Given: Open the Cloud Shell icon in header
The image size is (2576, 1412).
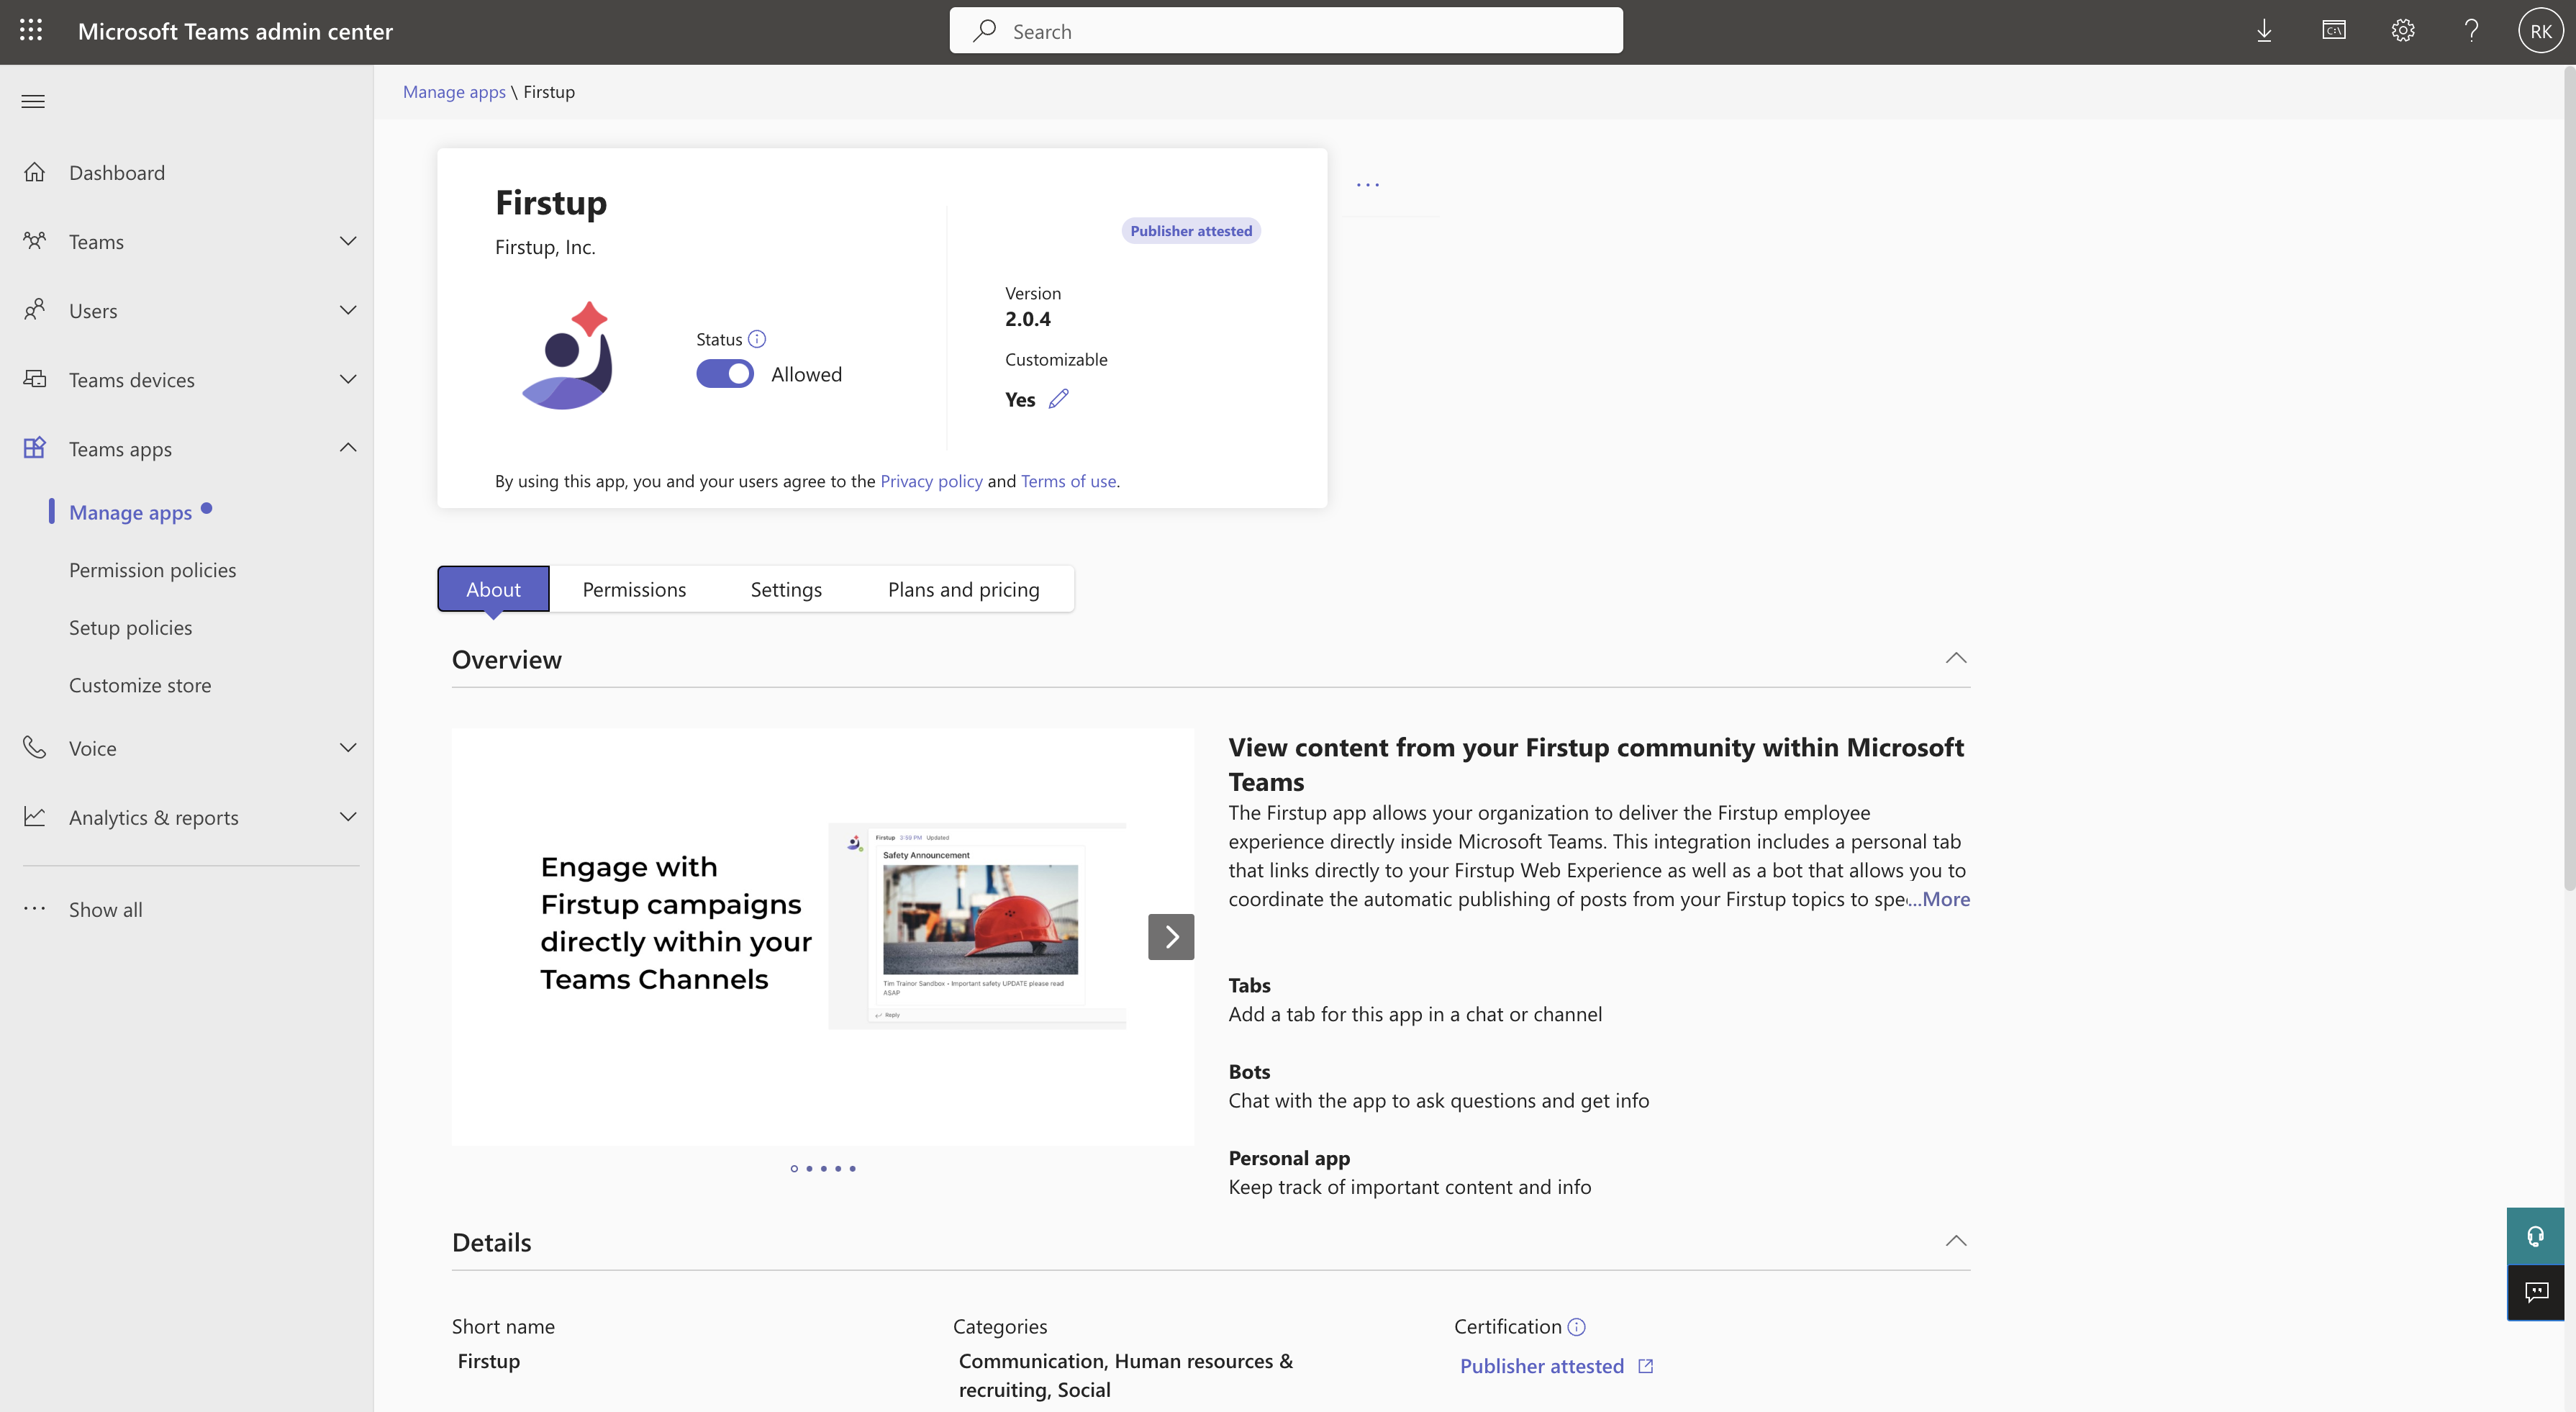Looking at the screenshot, I should pyautogui.click(x=2333, y=31).
